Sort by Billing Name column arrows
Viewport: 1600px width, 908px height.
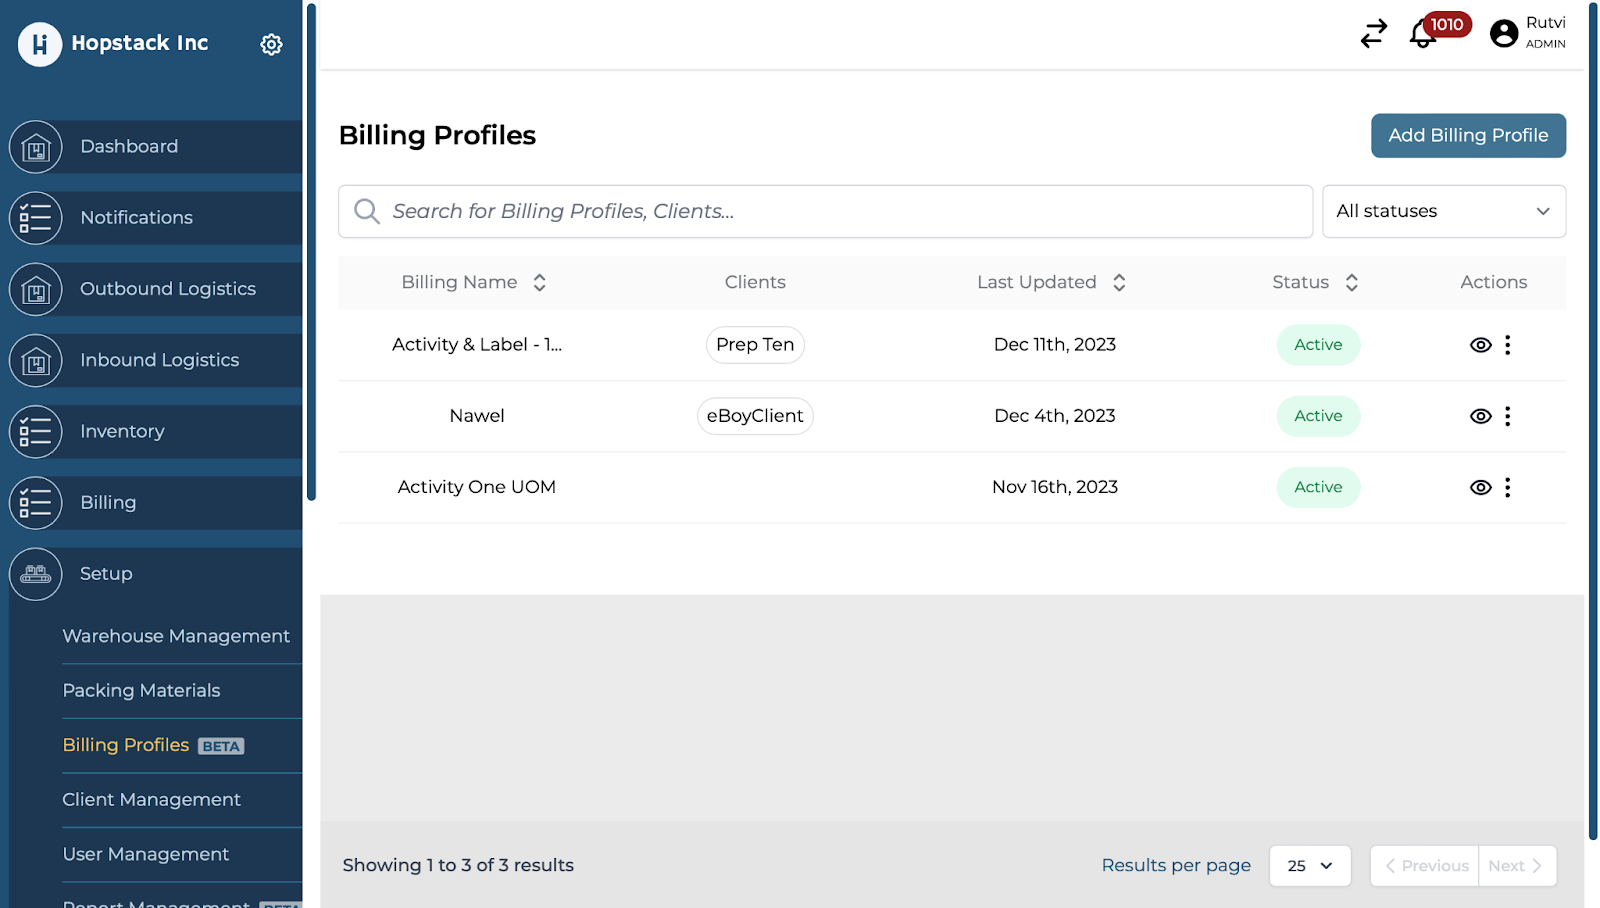point(539,283)
